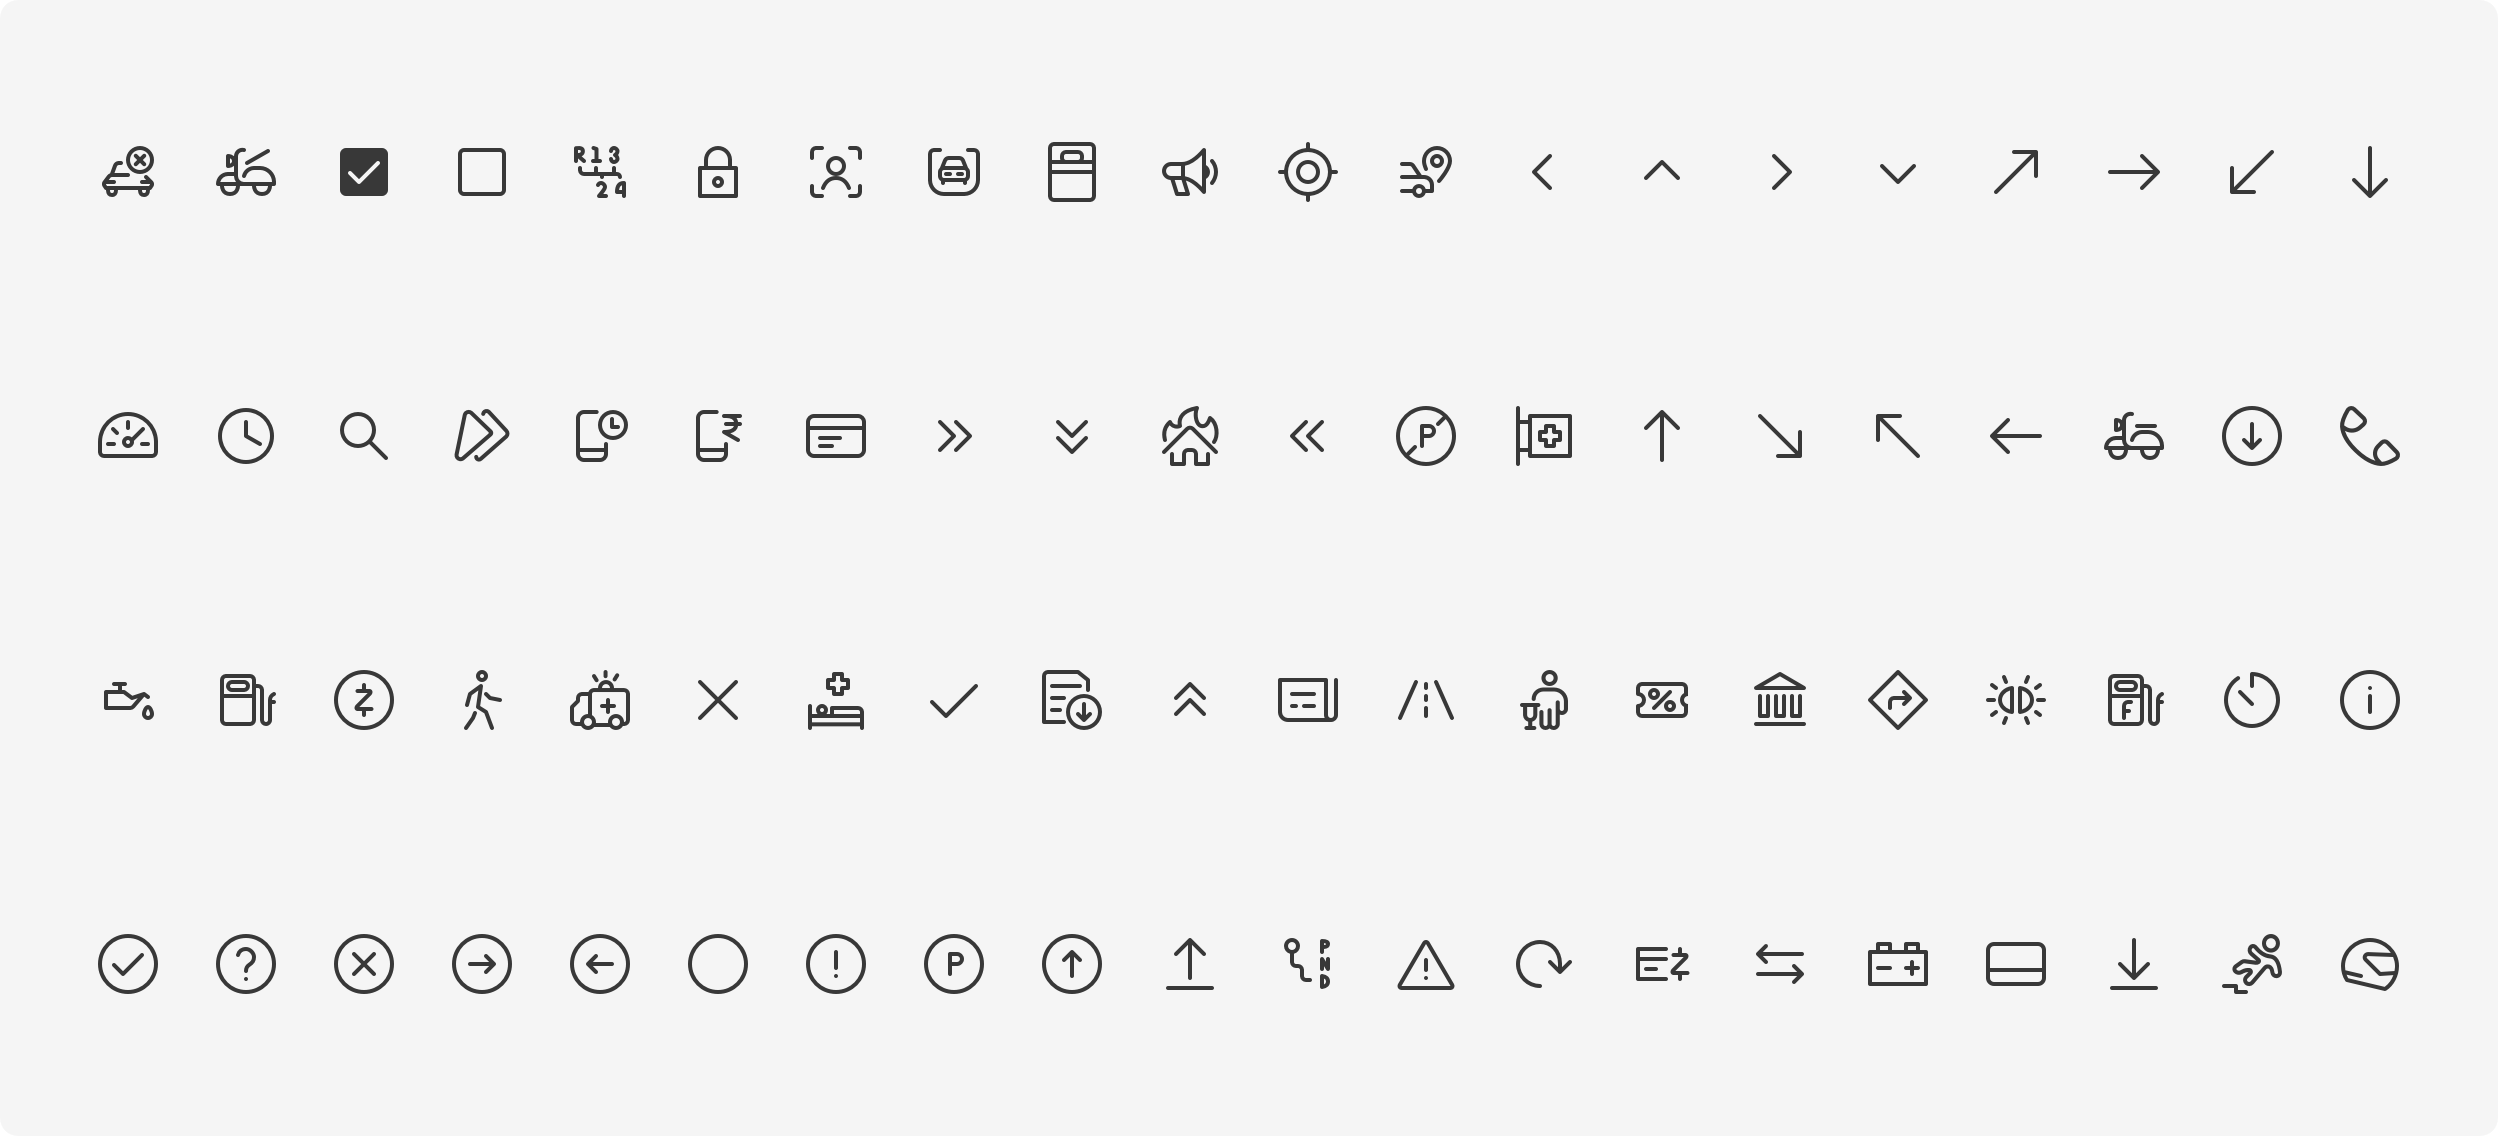Viewport: 2498px width, 1136px height.
Task: Select the magnifying glass search icon
Action: (364, 436)
